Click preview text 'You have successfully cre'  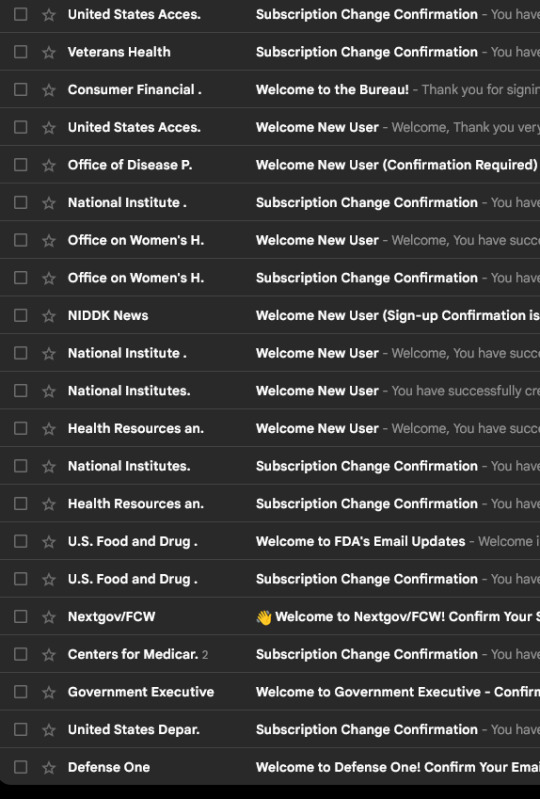coord(465,391)
